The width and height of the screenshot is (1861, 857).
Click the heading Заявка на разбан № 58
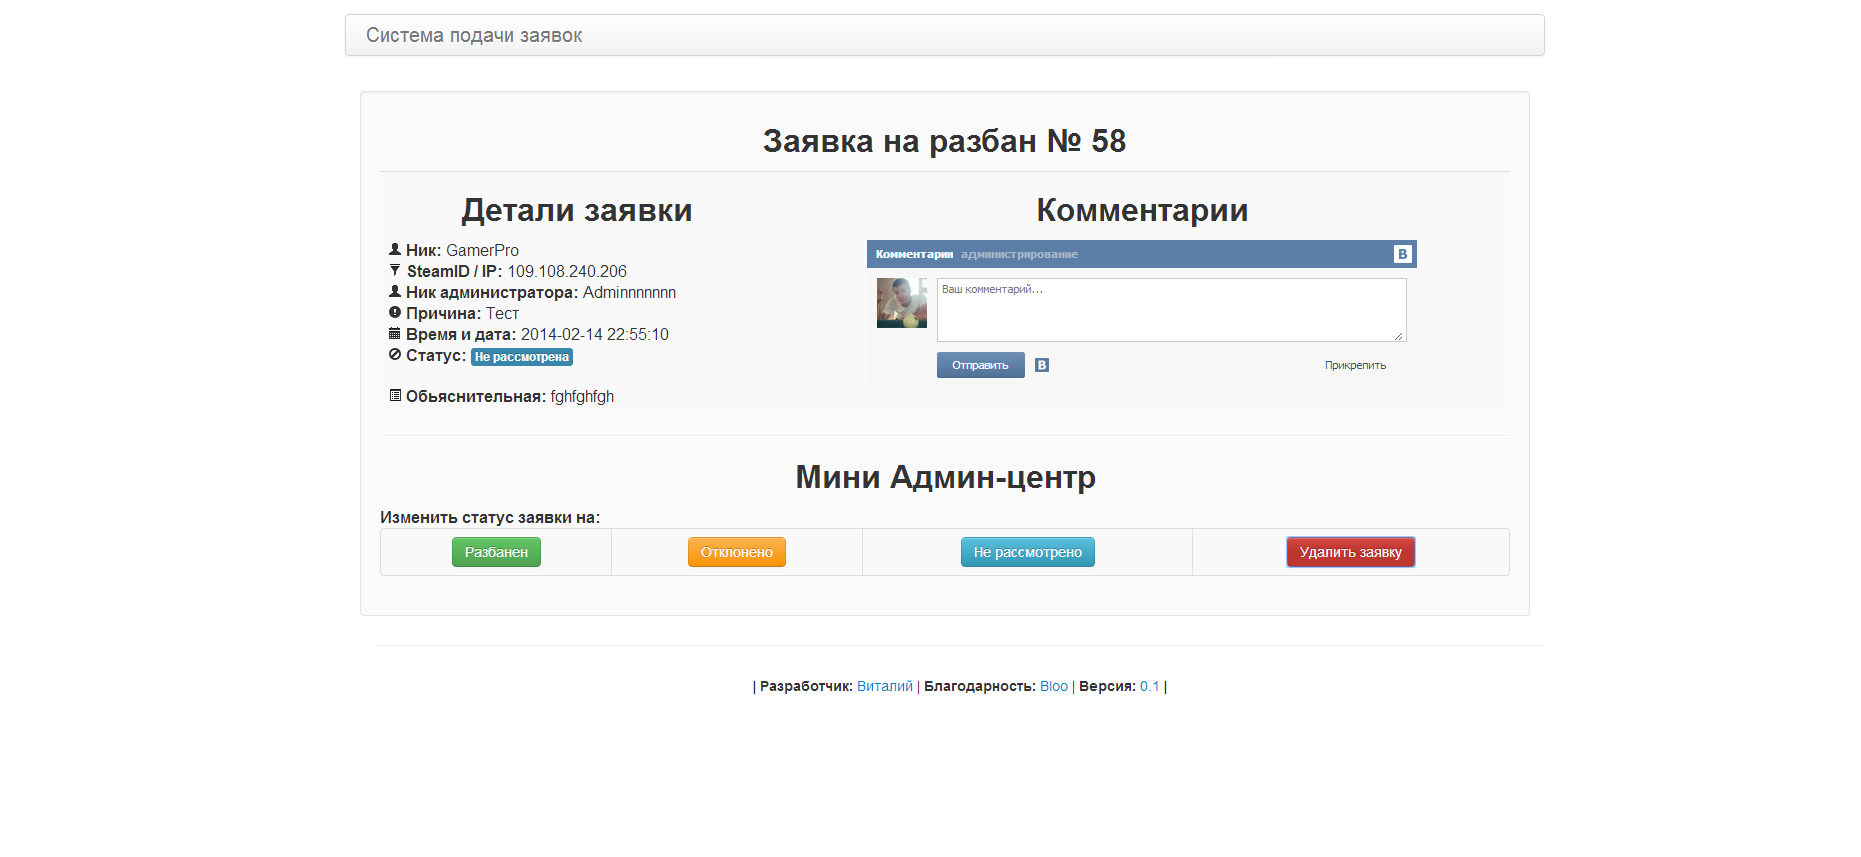(x=944, y=141)
